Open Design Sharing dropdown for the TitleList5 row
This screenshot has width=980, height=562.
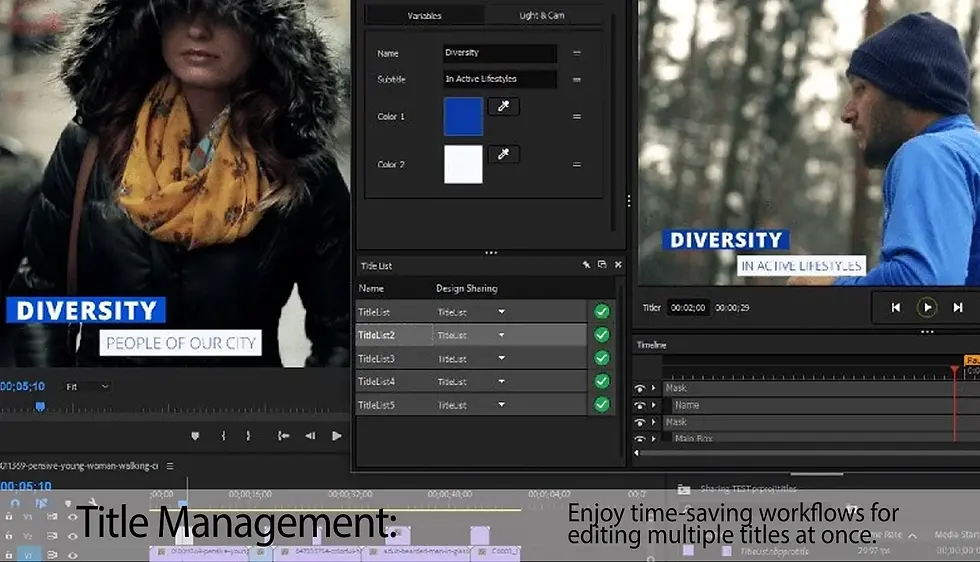501,404
